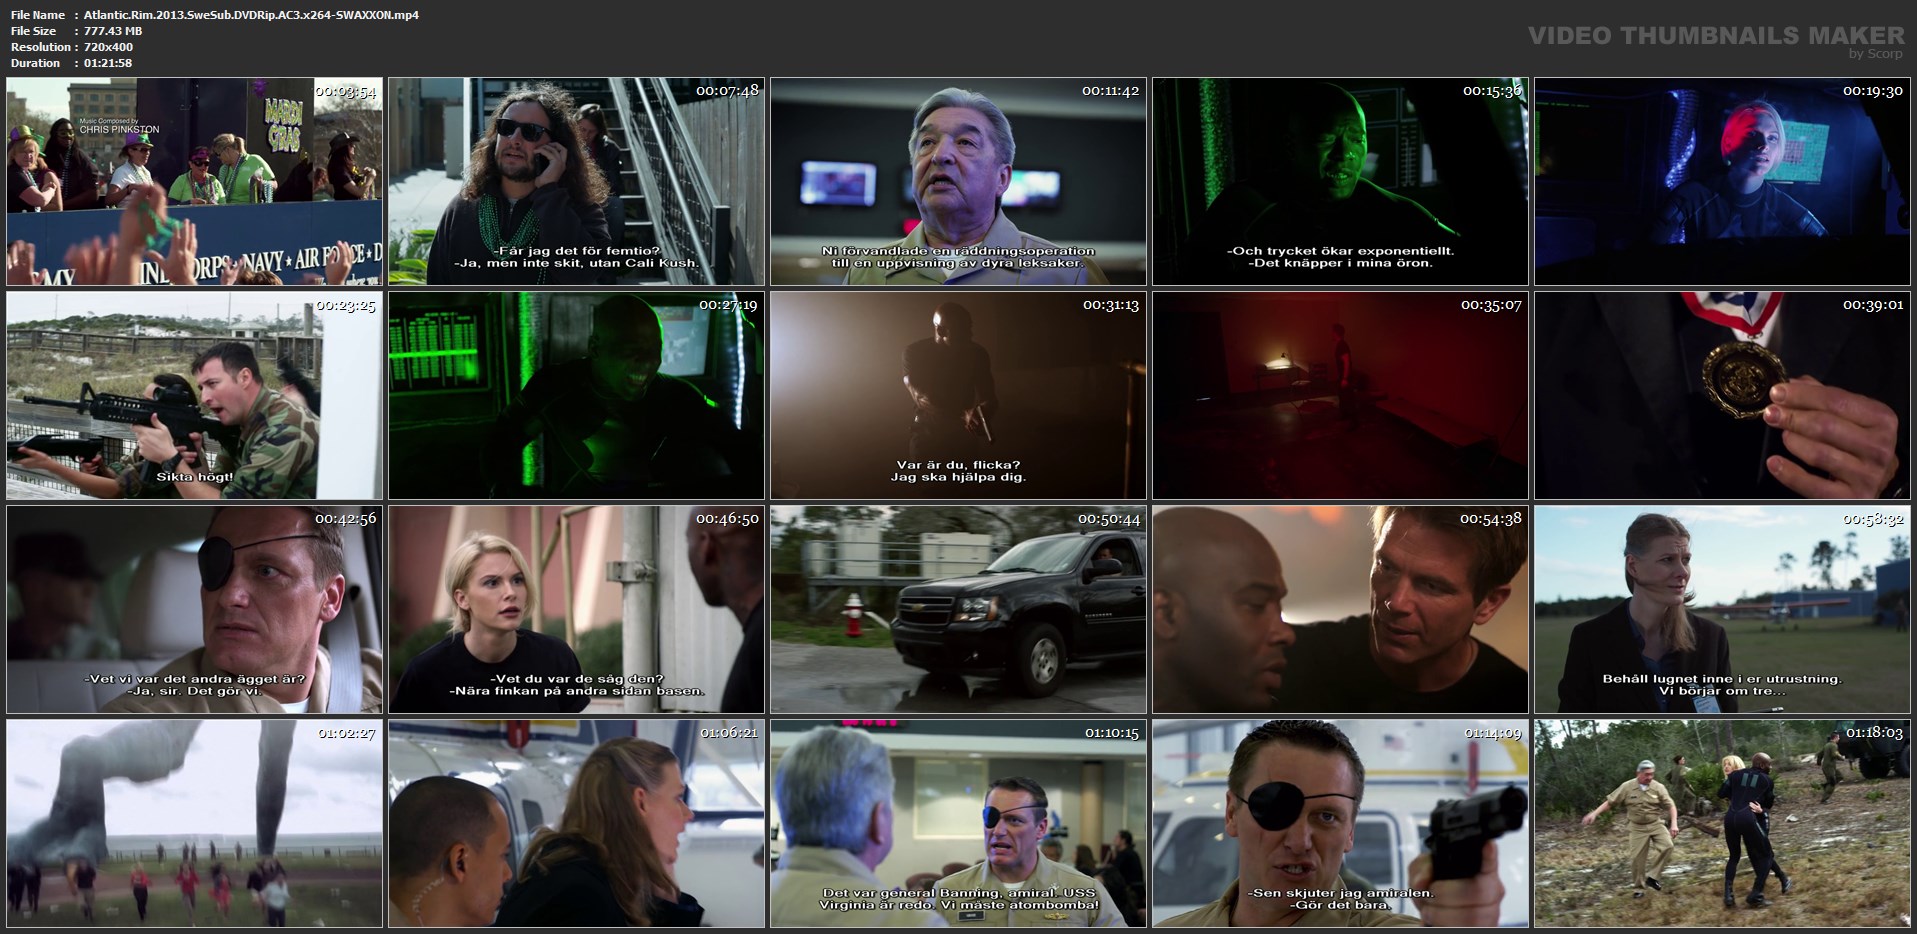The height and width of the screenshot is (934, 1917).
Task: Open the black SUV thumbnail stamped 00:50:44
Action: point(958,609)
